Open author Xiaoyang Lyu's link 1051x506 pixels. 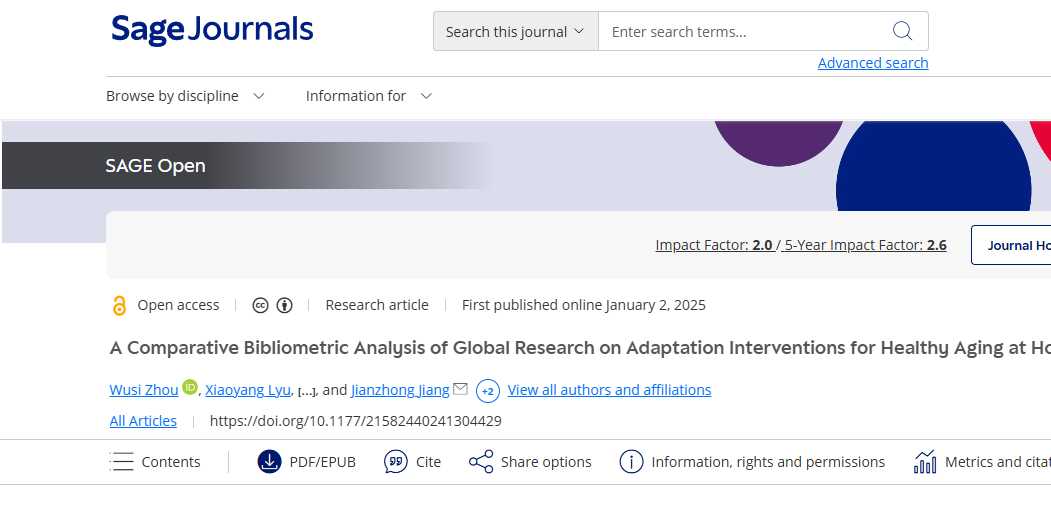247,390
